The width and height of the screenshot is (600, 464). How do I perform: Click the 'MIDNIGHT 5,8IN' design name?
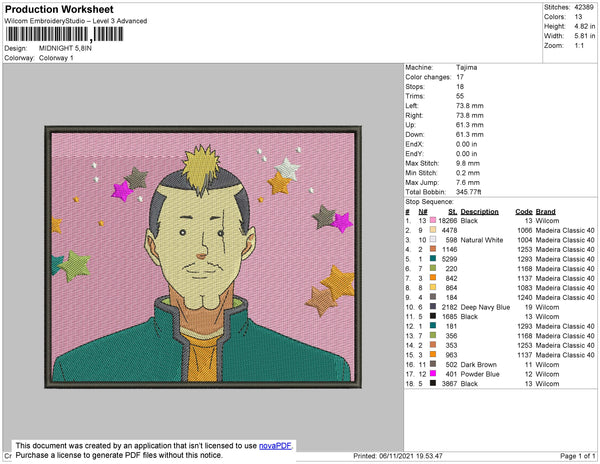[65, 49]
